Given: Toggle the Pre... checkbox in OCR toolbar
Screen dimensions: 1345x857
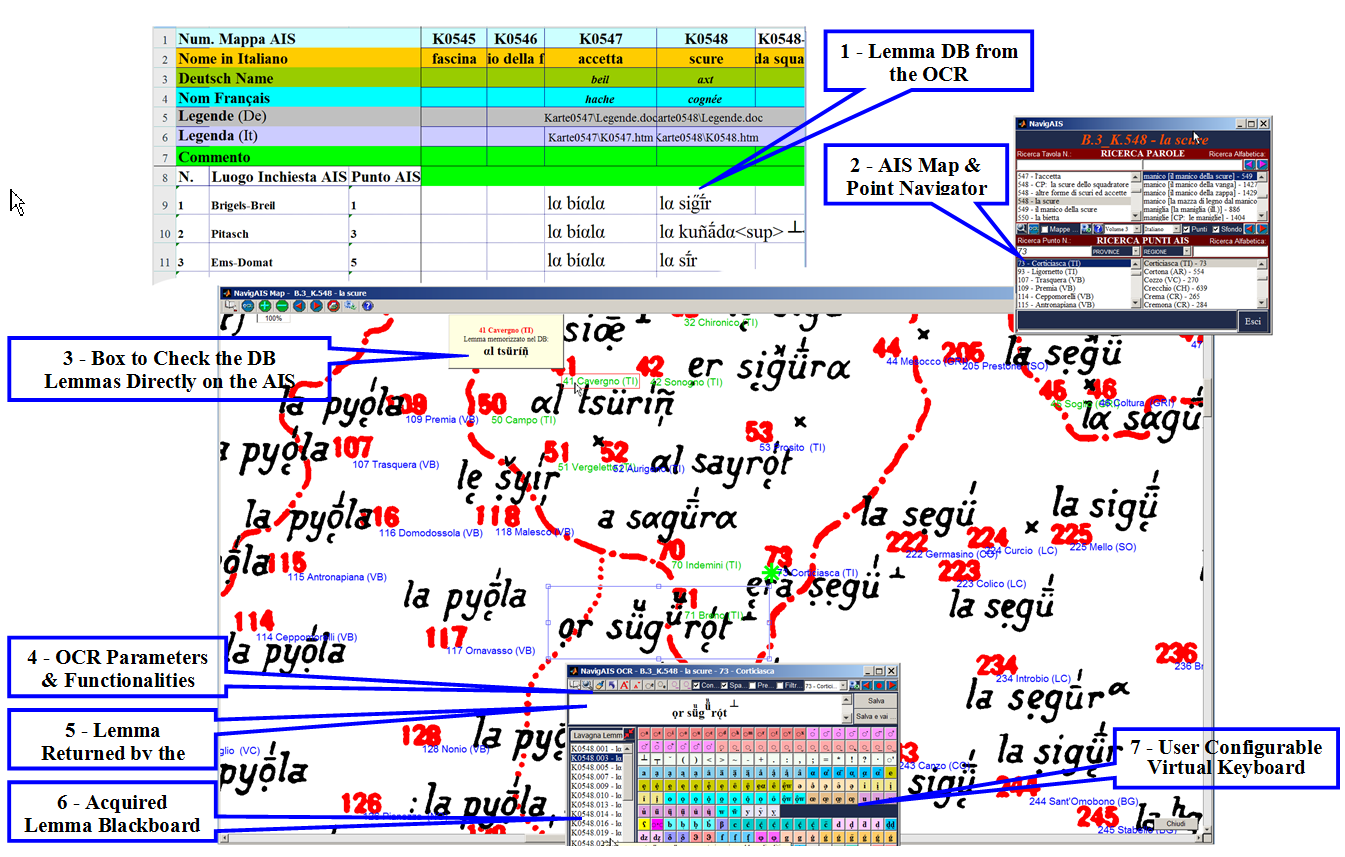Looking at the screenshot, I should (x=753, y=685).
